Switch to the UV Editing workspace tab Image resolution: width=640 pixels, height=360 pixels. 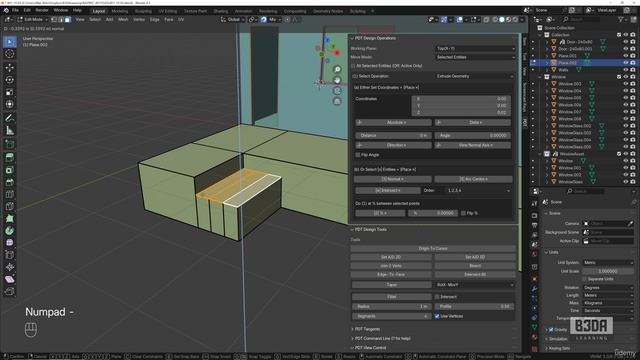[168, 11]
